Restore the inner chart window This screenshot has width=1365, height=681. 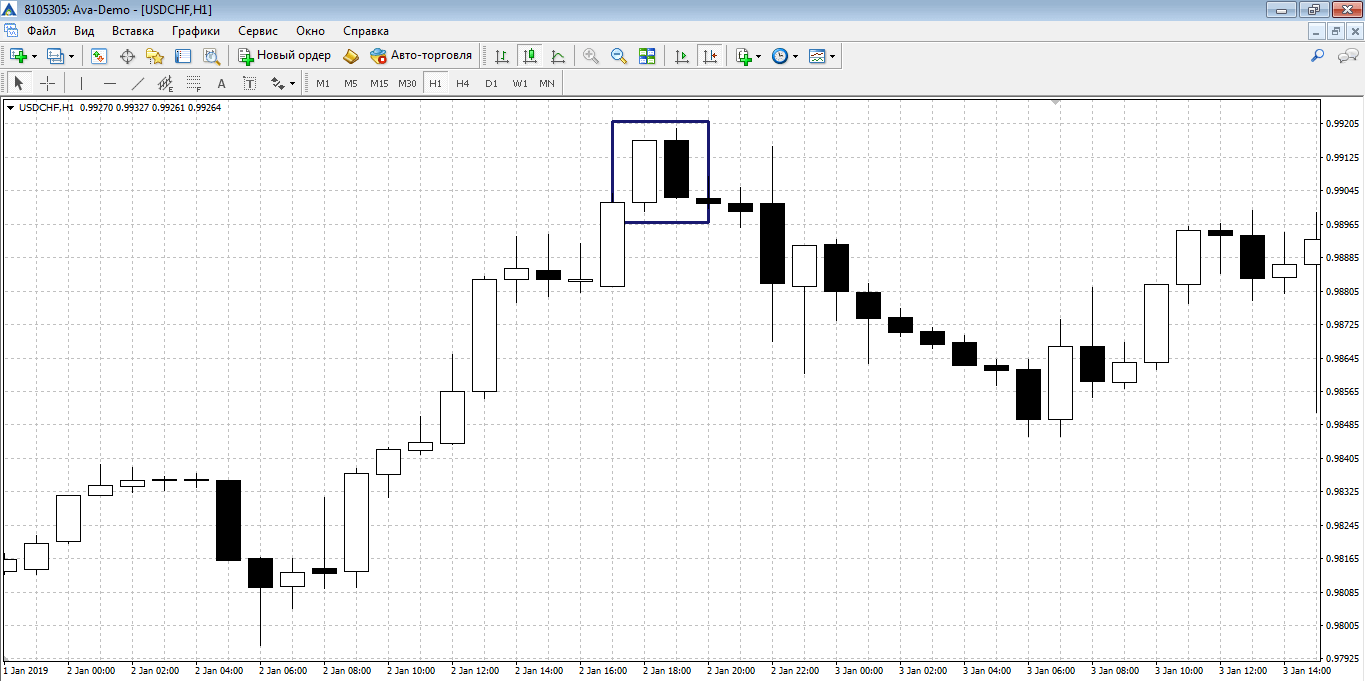[x=1336, y=31]
